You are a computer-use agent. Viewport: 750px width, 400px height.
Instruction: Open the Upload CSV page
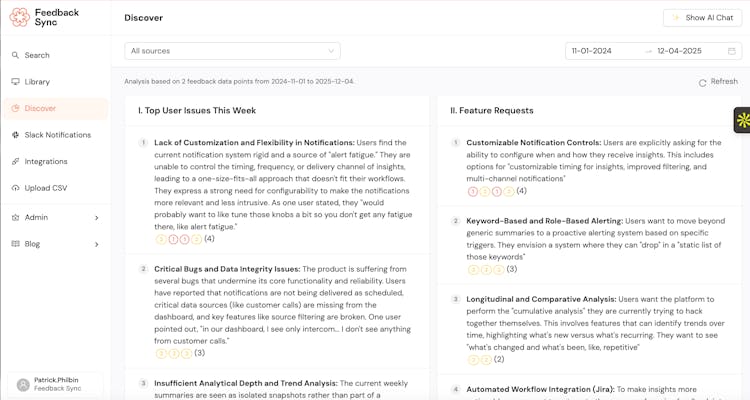tap(46, 187)
